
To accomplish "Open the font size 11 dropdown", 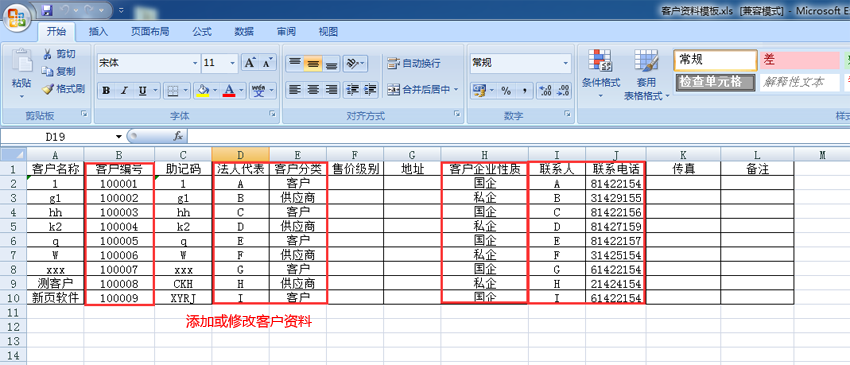I will tap(233, 63).
